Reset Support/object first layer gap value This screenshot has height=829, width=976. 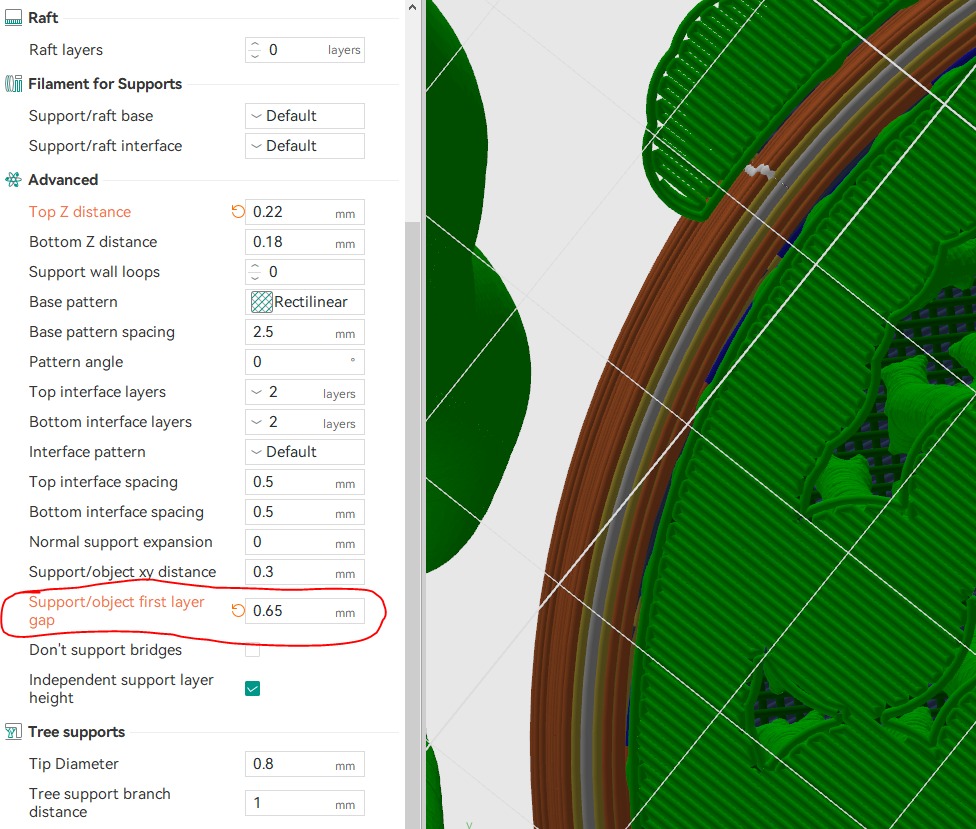(238, 611)
